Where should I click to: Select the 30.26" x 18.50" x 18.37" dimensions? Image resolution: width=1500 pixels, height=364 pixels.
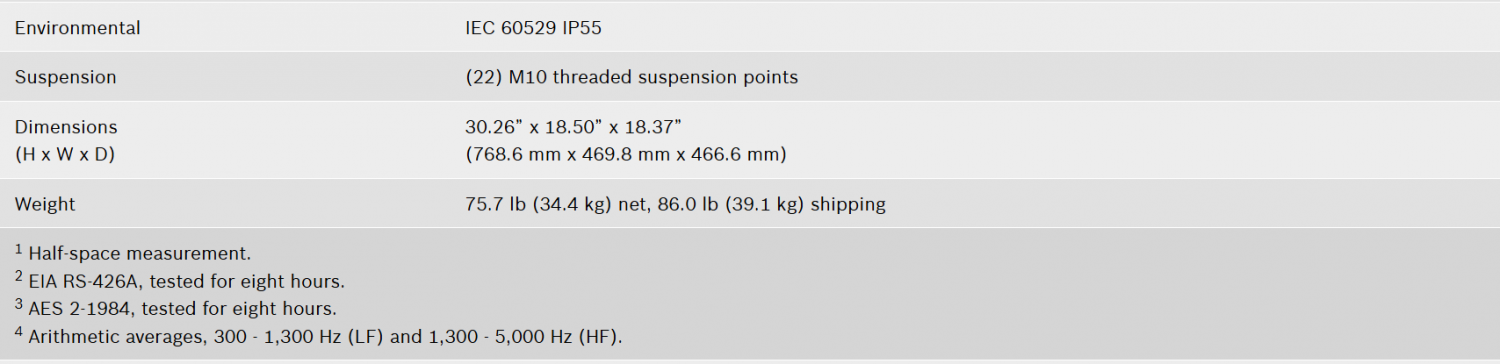tap(574, 127)
